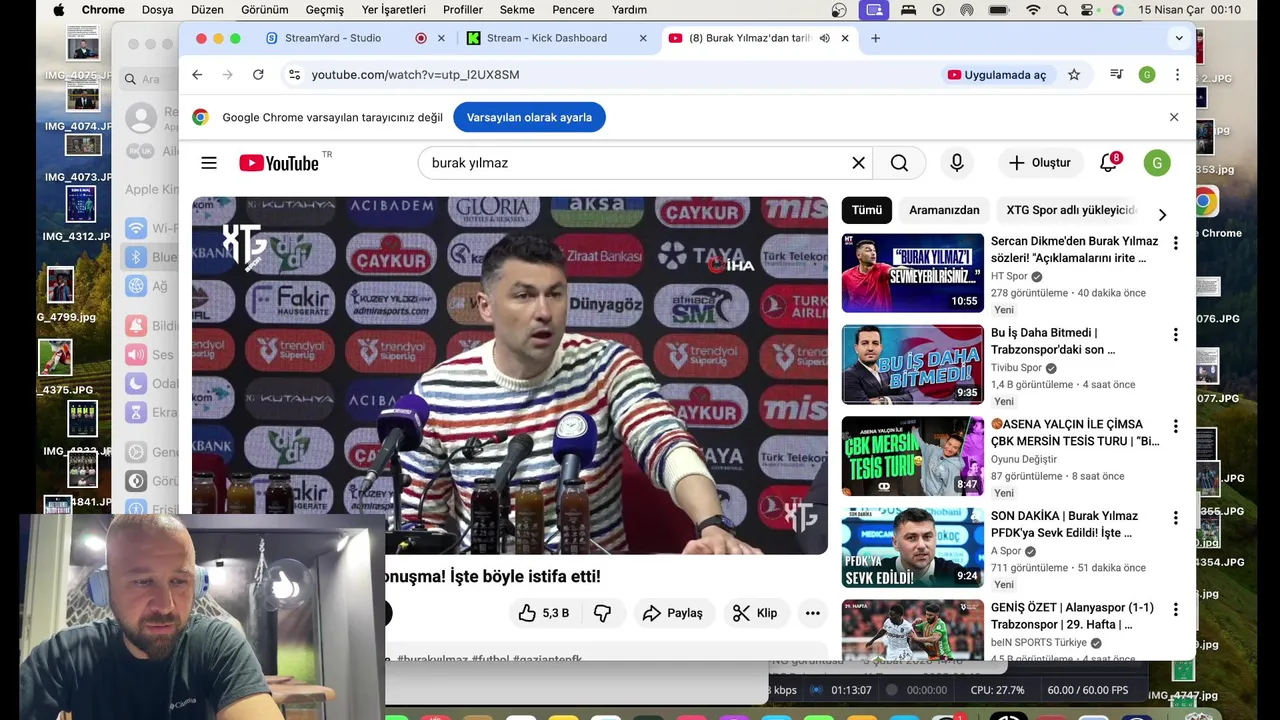Open the Görünüm menu
Screen dimensions: 1280x720
pyautogui.click(x=264, y=10)
